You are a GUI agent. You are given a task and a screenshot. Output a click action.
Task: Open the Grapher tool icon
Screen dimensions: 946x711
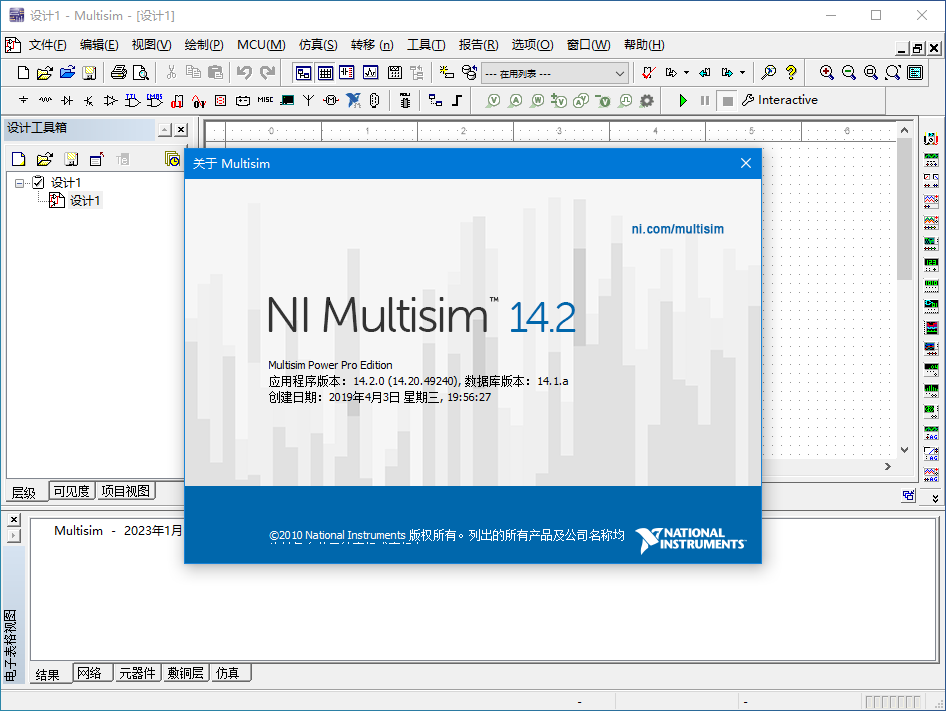[370, 73]
